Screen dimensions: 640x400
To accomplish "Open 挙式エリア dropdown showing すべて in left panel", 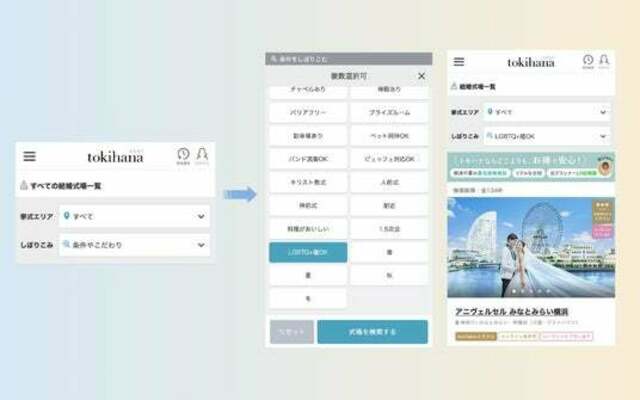I will pyautogui.click(x=135, y=216).
